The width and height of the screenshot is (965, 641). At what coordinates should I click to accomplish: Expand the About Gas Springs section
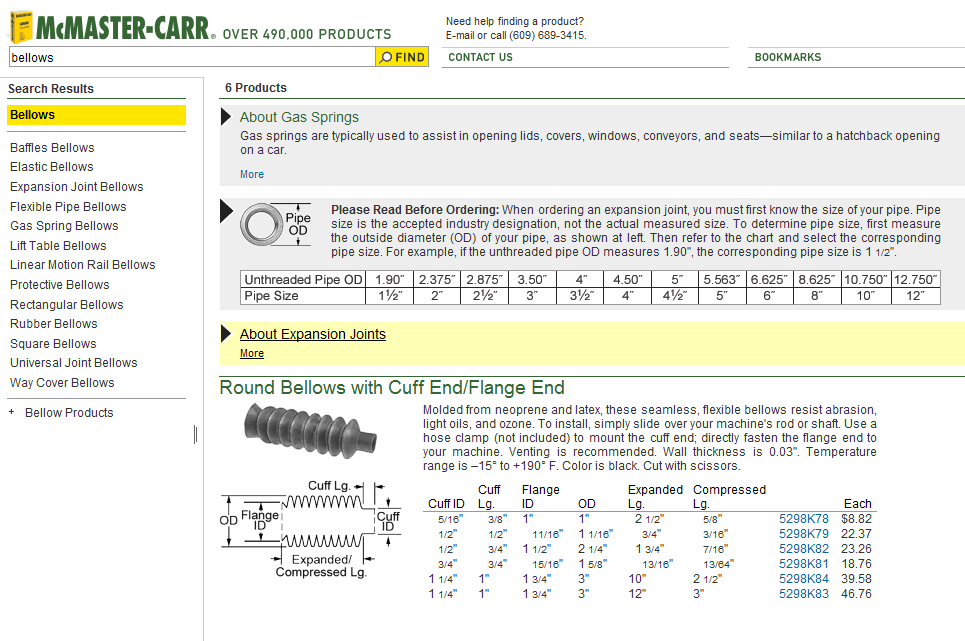coord(226,117)
